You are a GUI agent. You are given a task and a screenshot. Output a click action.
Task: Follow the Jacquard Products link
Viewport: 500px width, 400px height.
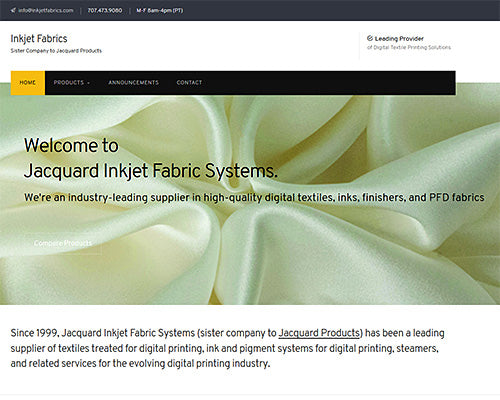tap(319, 333)
